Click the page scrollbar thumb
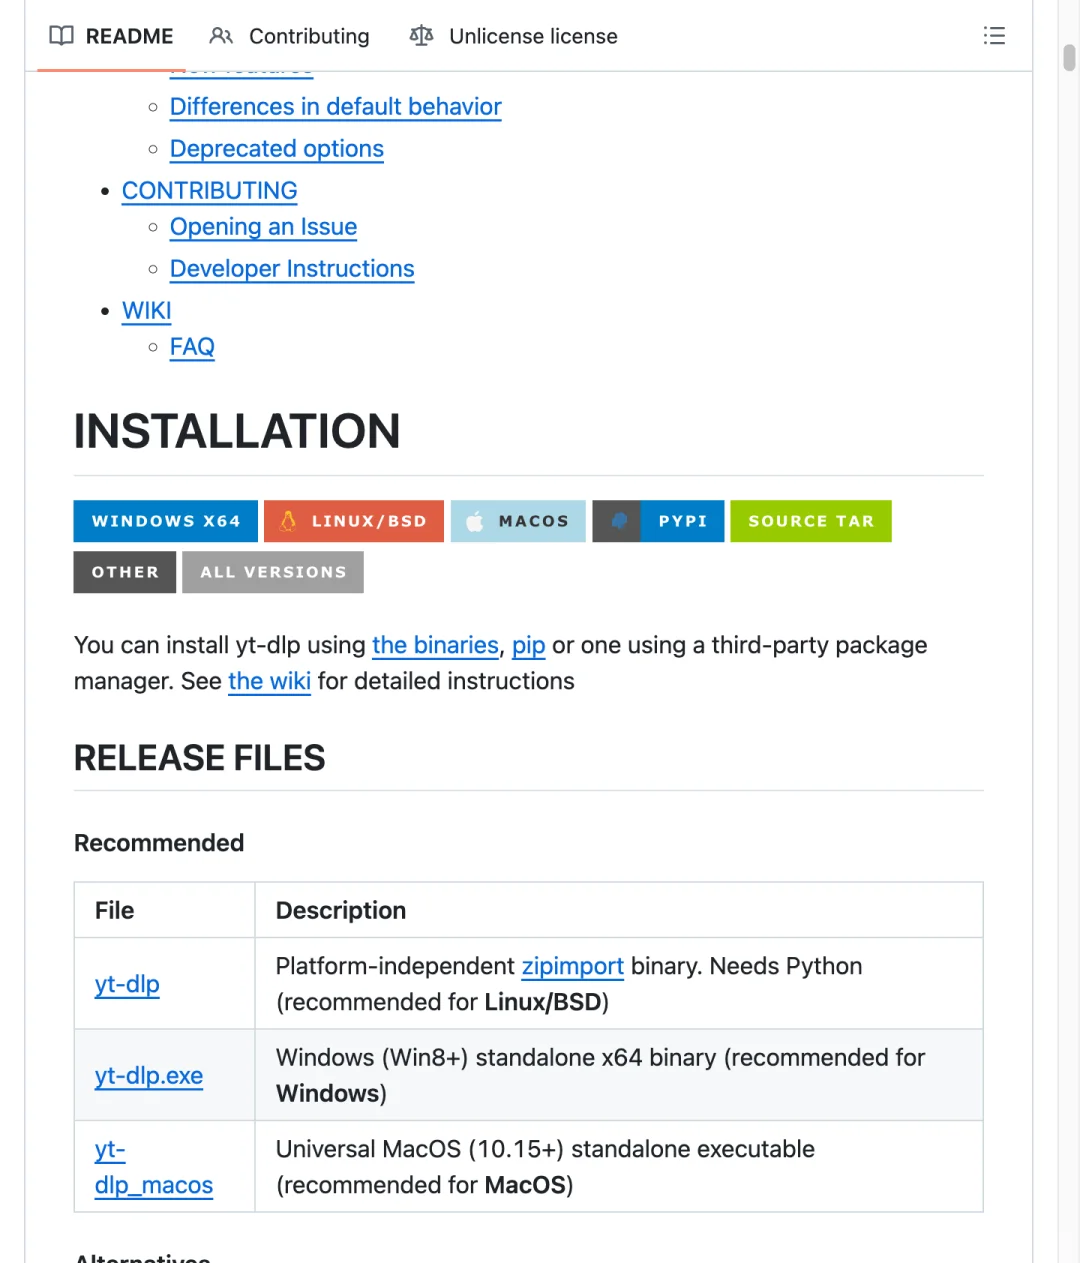 (1069, 57)
